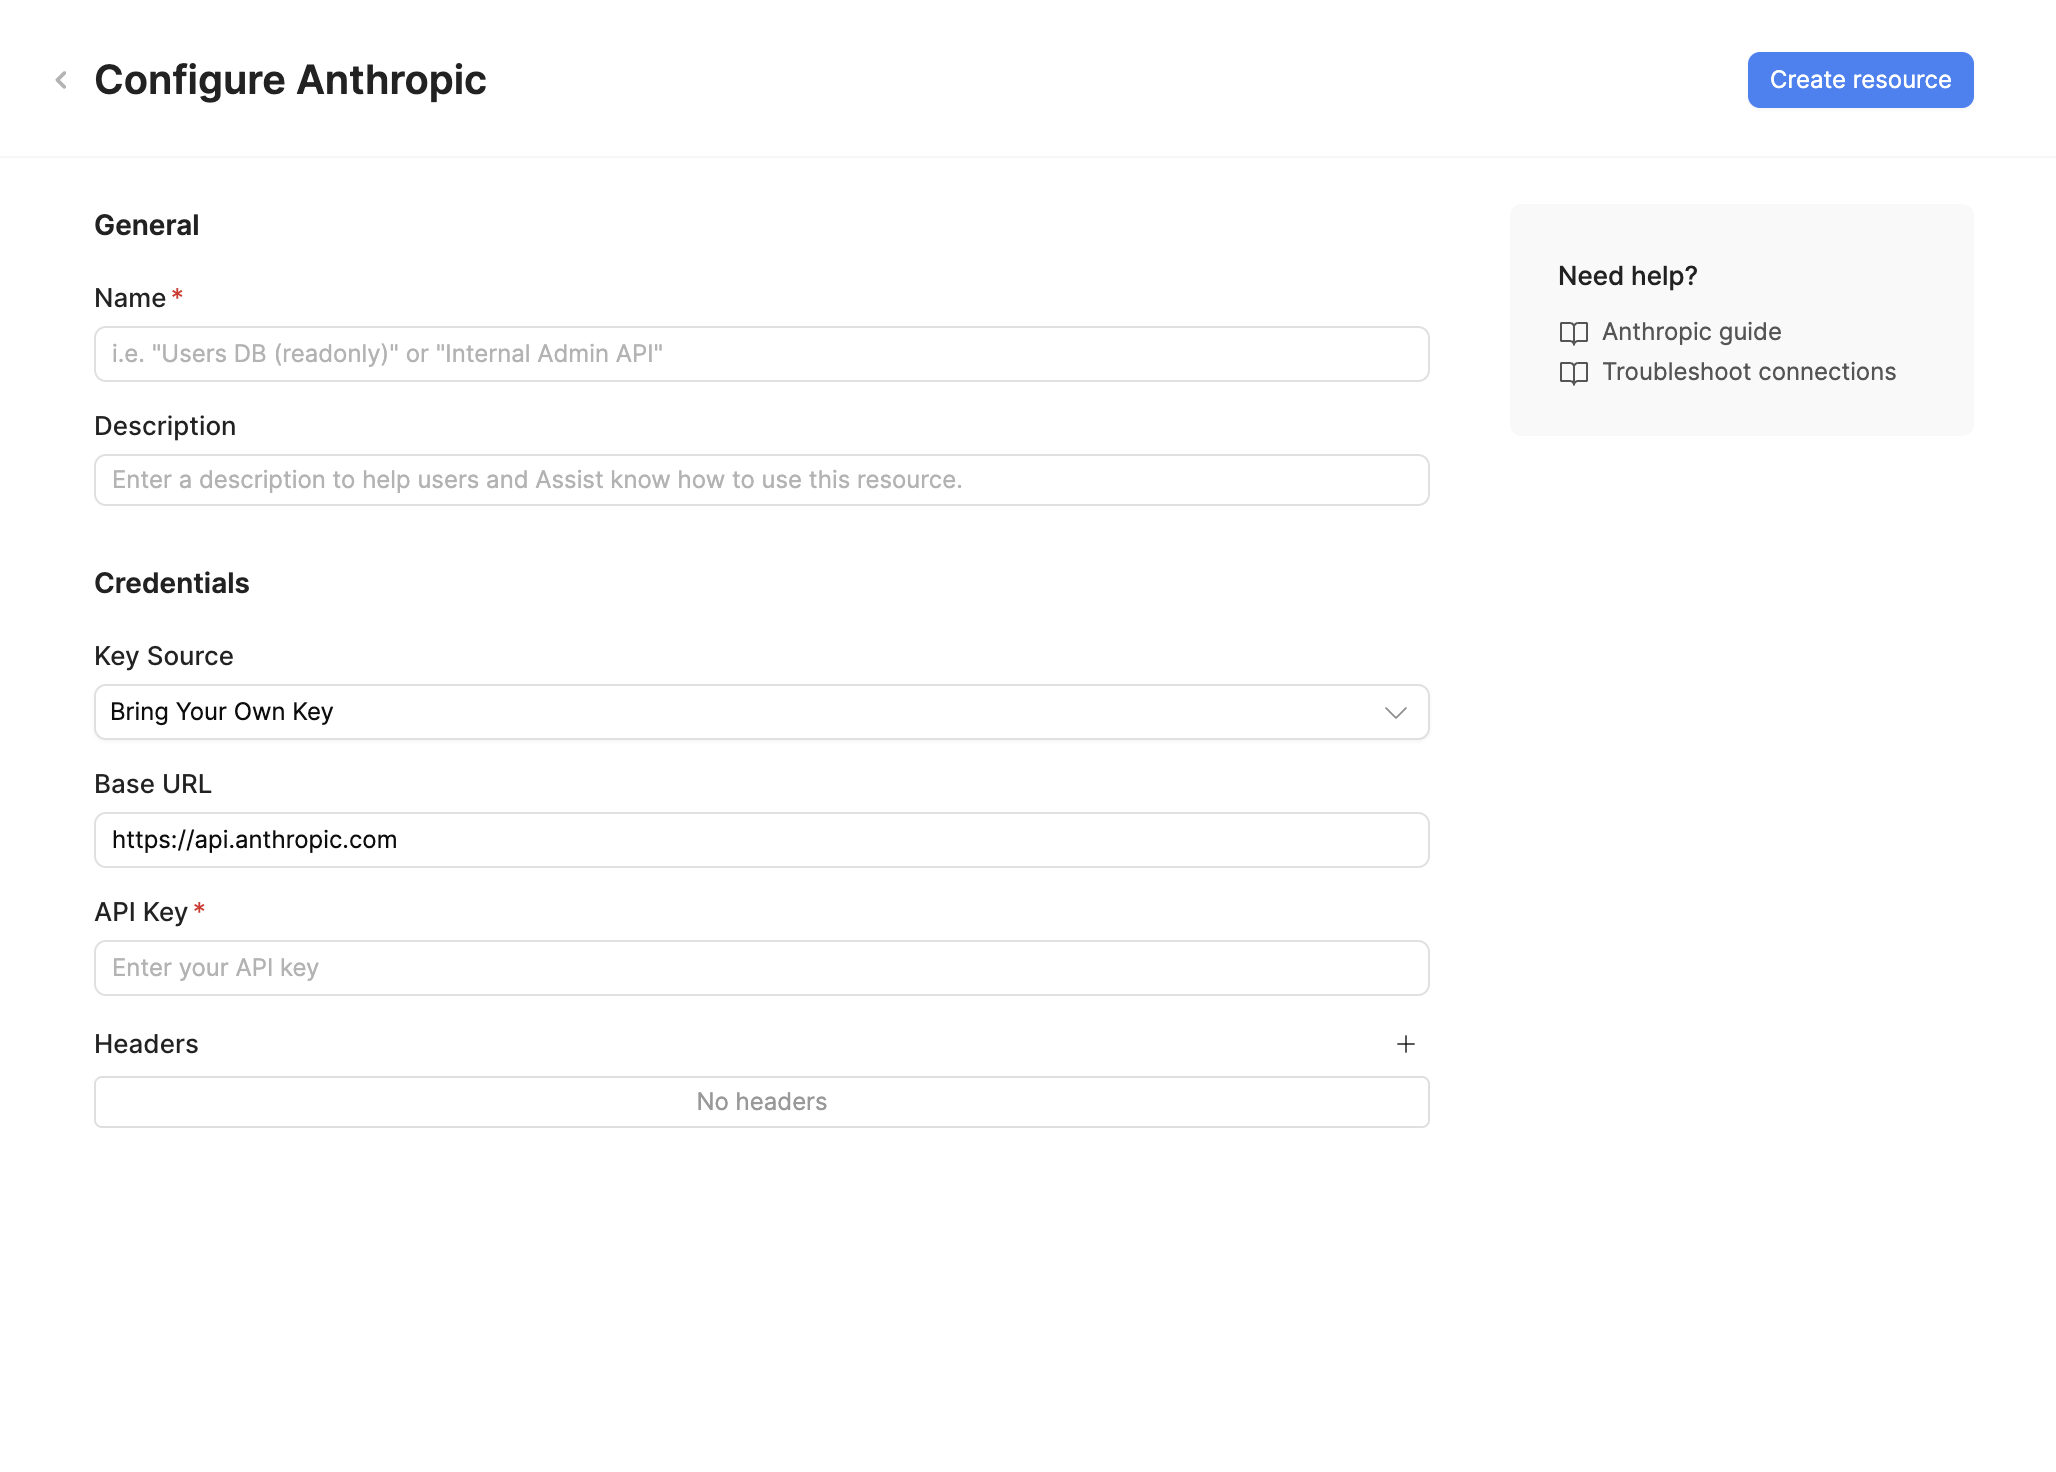
Task: Click the Create resource button
Action: [x=1859, y=79]
